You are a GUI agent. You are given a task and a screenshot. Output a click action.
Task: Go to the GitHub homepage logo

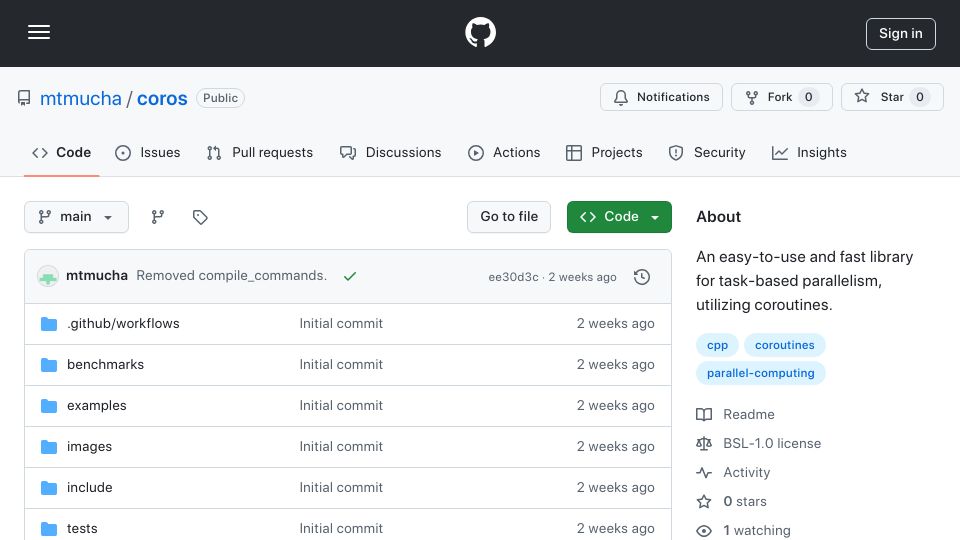tap(480, 32)
